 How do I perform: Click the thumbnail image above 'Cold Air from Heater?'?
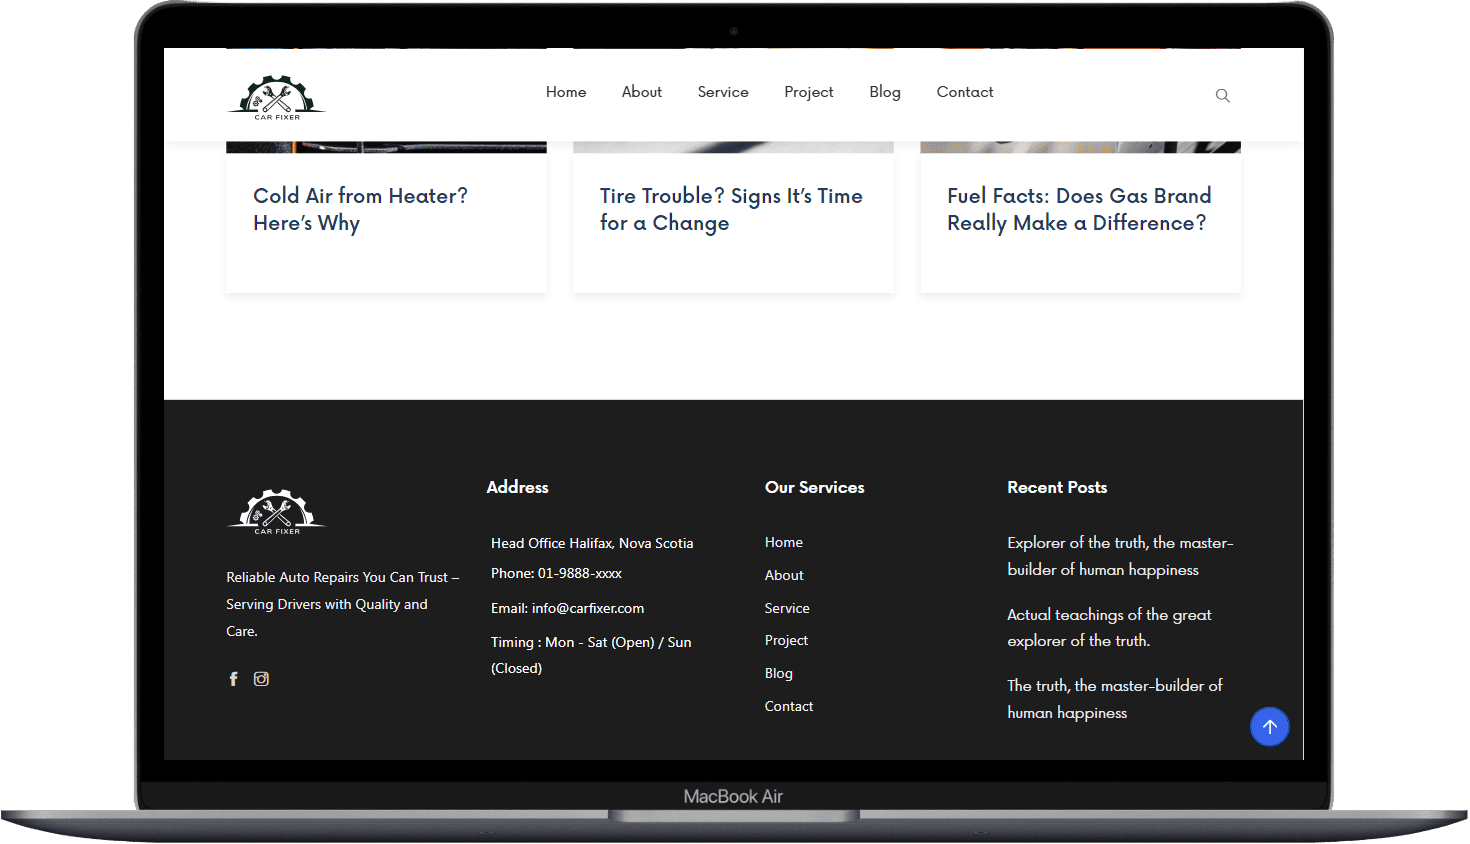[x=386, y=147]
